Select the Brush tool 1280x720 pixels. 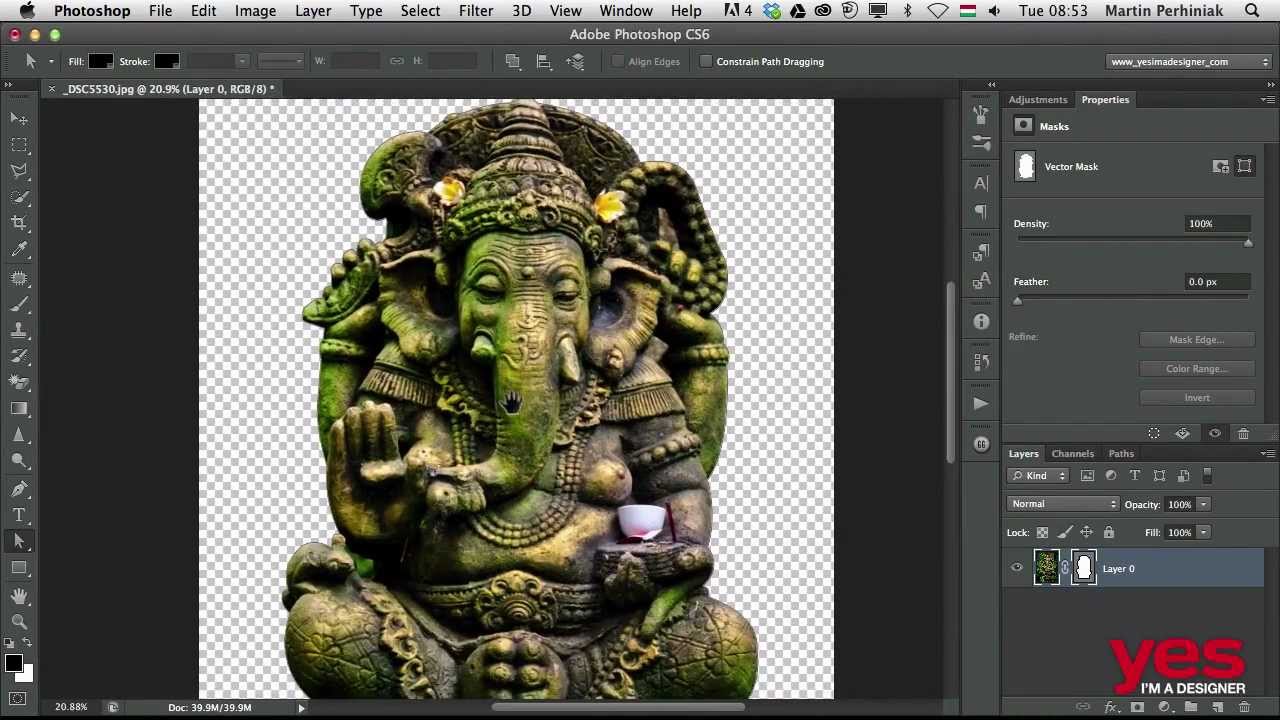point(20,305)
